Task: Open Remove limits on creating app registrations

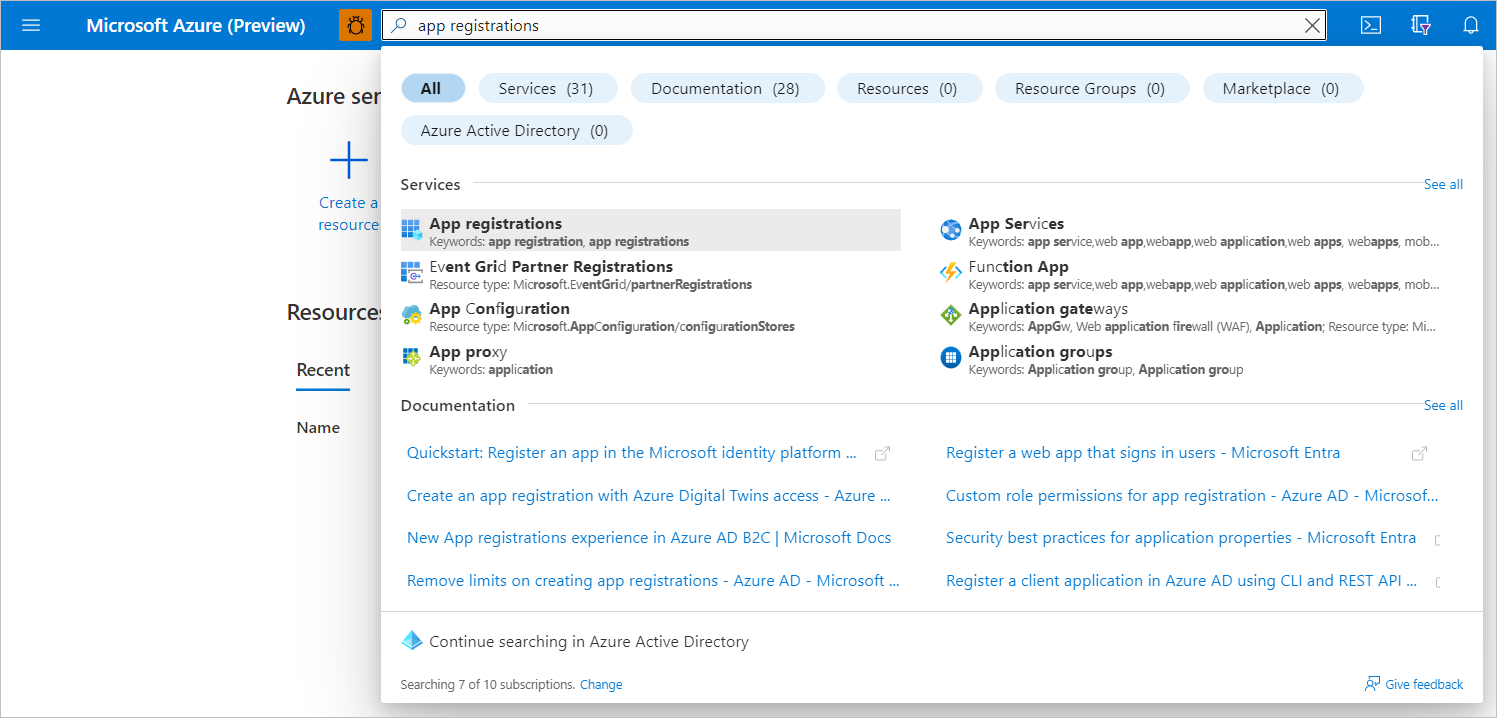Action: click(x=653, y=581)
